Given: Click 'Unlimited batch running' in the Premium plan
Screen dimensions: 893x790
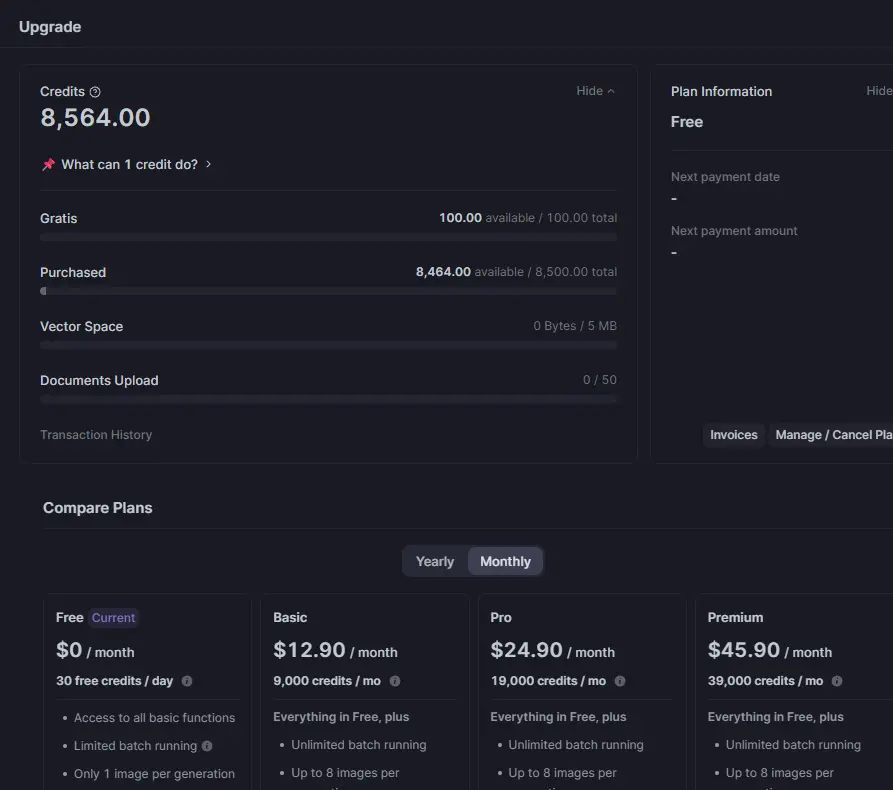Looking at the screenshot, I should tap(793, 745).
